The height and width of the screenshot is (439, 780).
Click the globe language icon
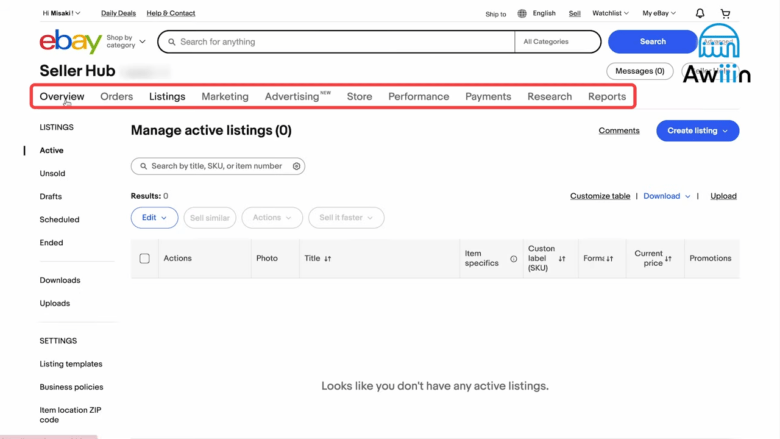522,13
